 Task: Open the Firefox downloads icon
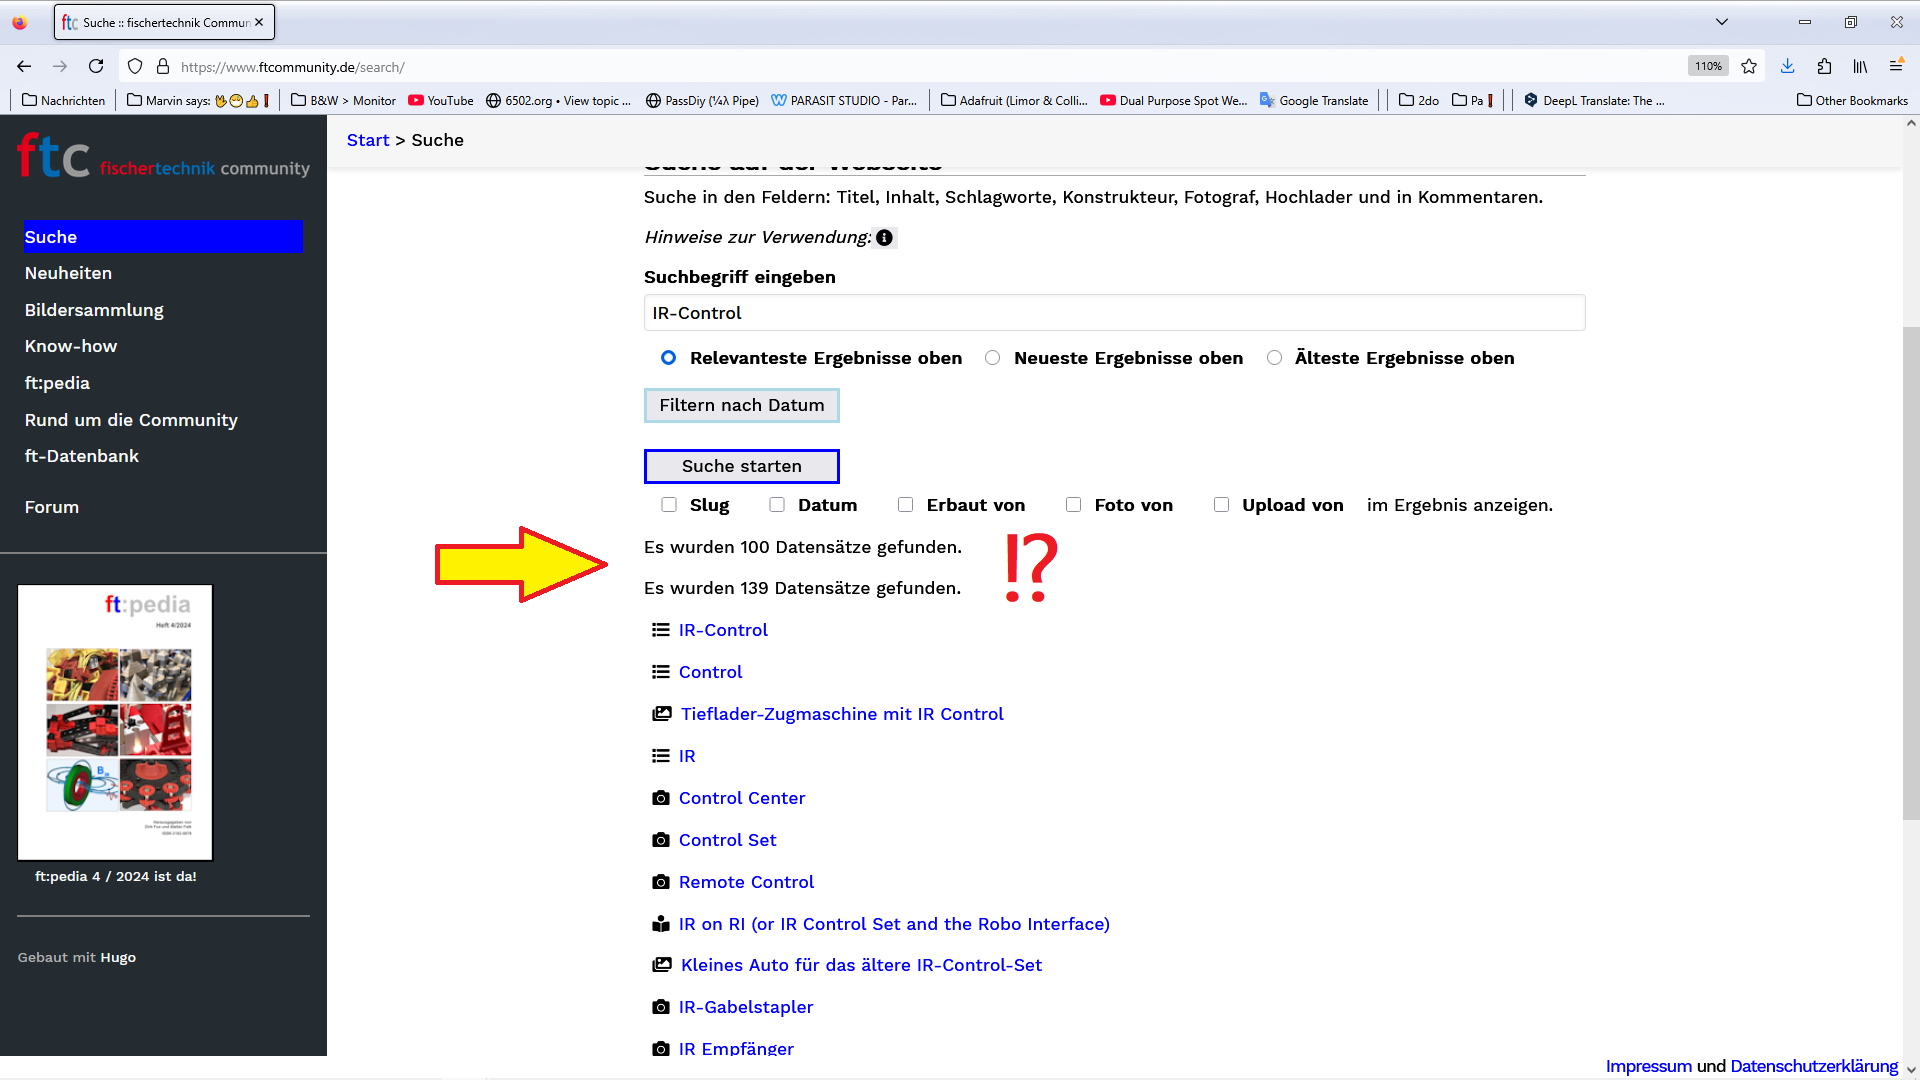1788,67
